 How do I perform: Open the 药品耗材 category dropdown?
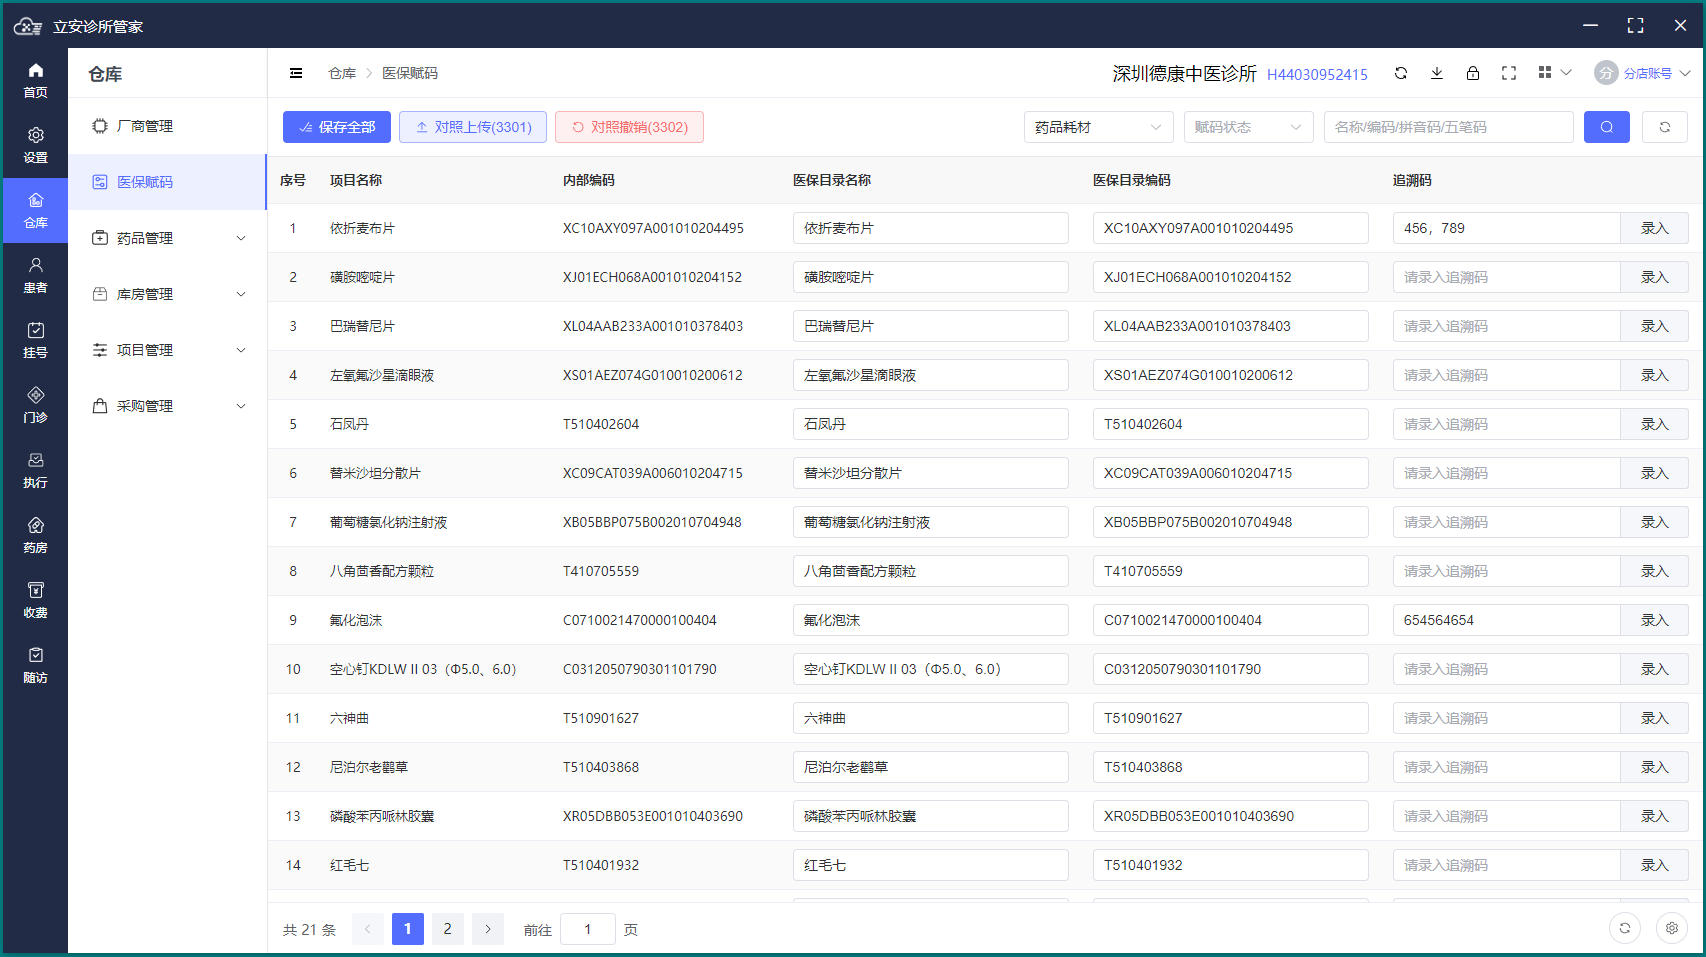(x=1099, y=127)
